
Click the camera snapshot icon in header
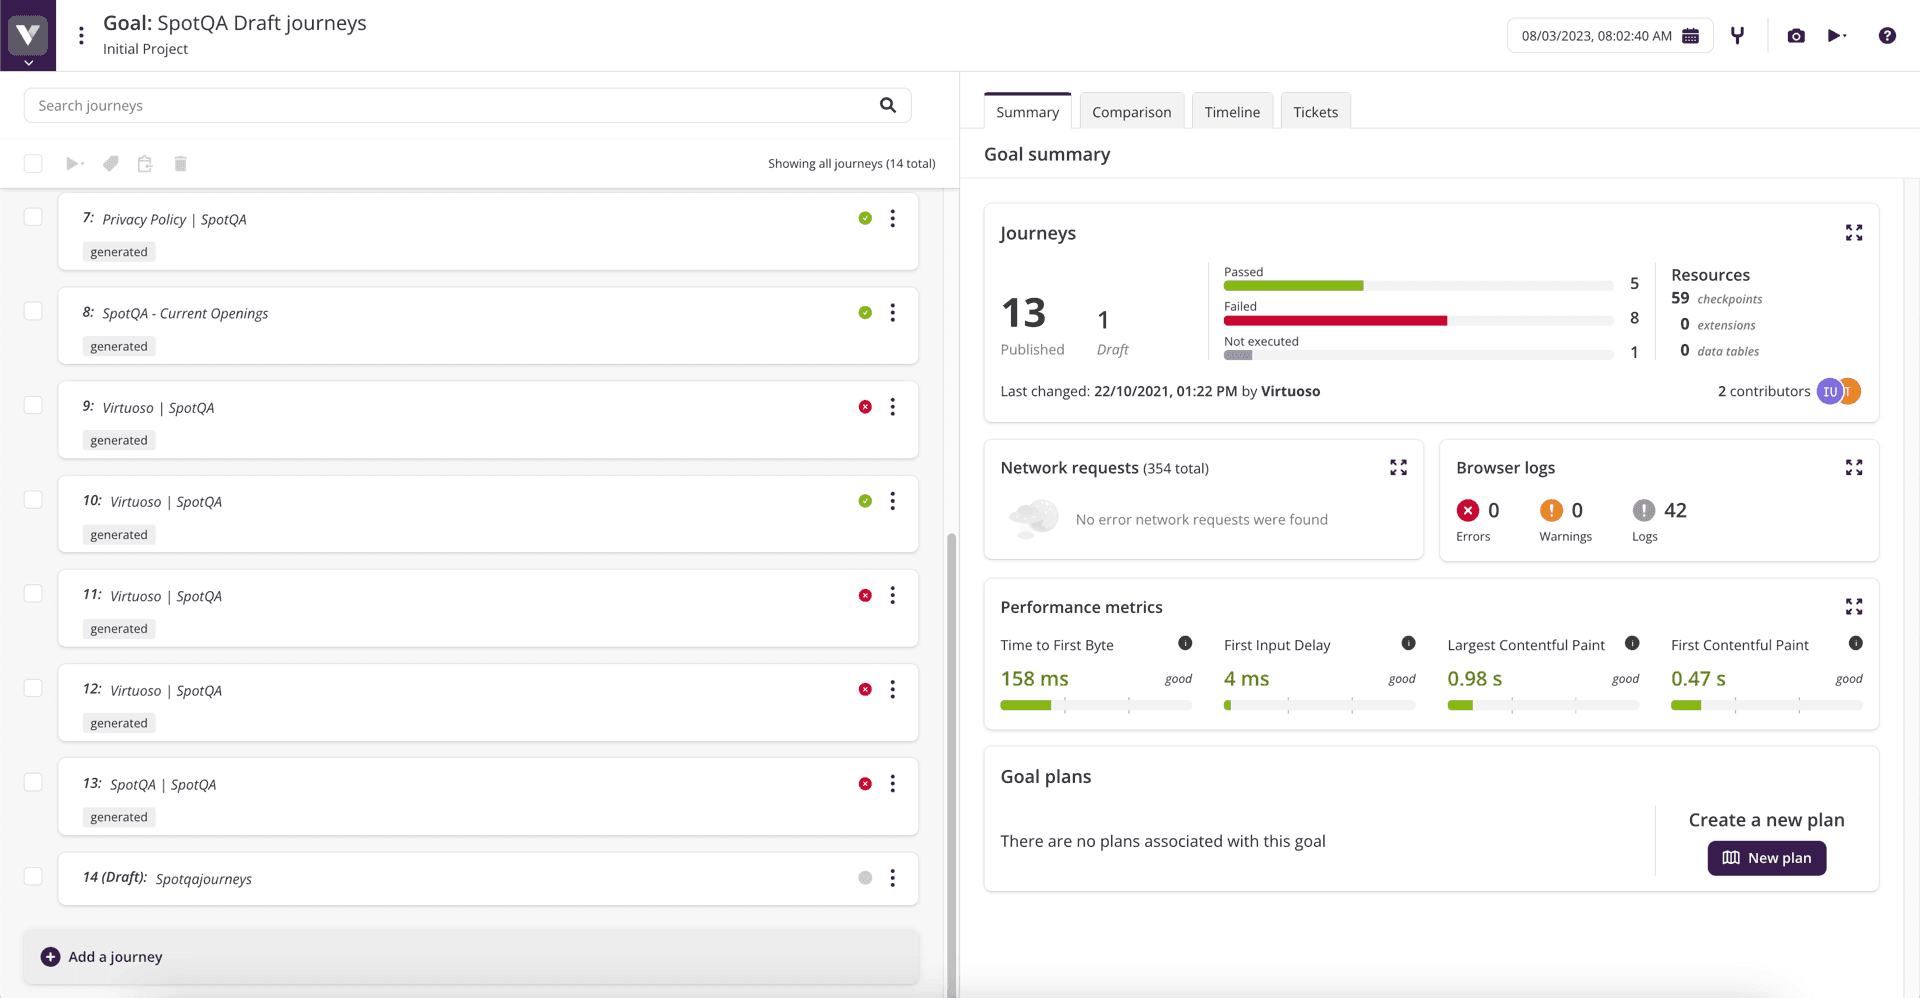(x=1796, y=36)
